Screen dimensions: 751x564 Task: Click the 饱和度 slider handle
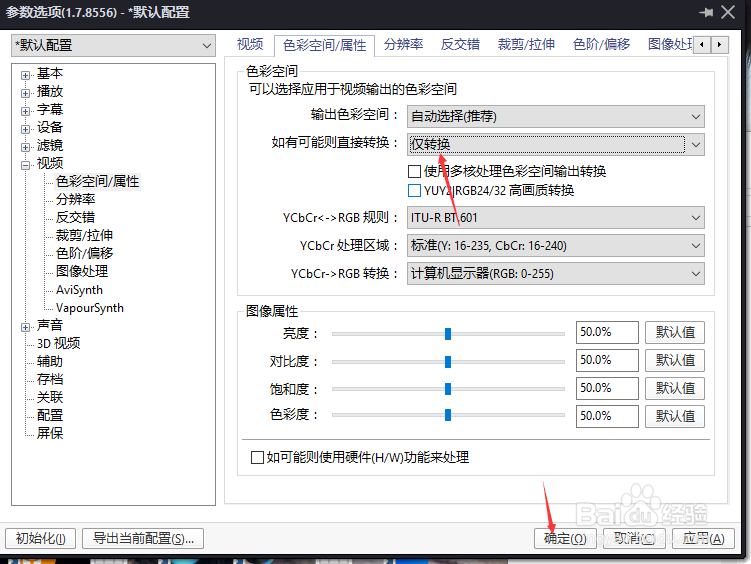click(x=448, y=389)
